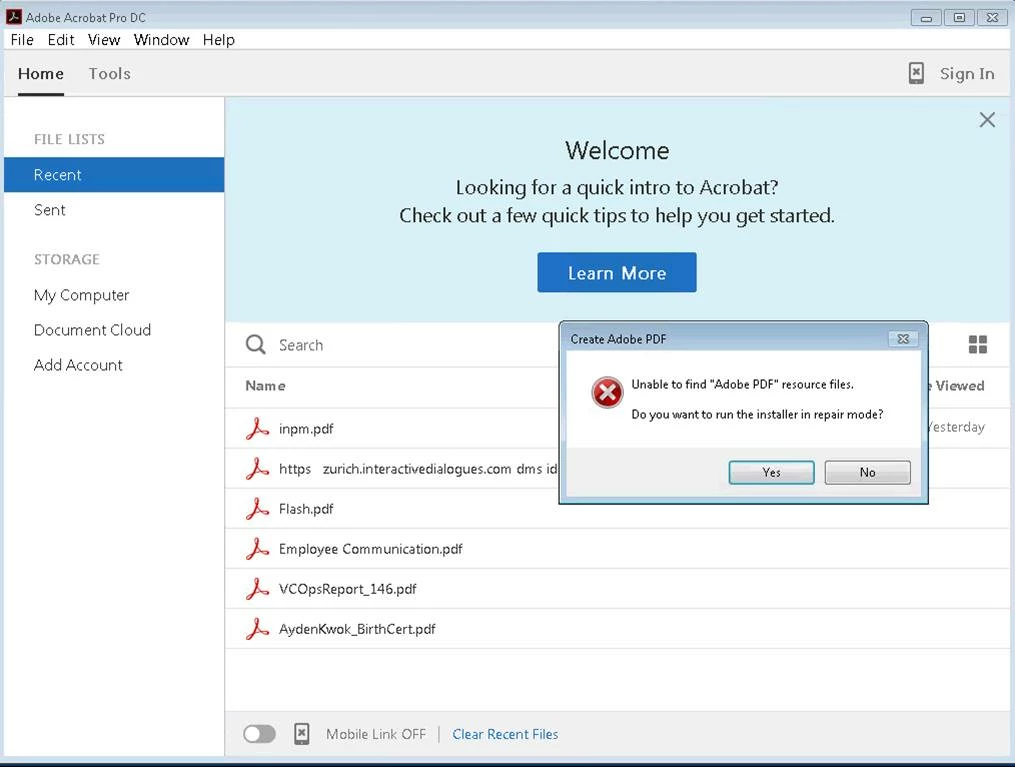1015x767 pixels.
Task: Click the PDF icon beside VCOpsReport_146.pdf
Action: point(257,589)
